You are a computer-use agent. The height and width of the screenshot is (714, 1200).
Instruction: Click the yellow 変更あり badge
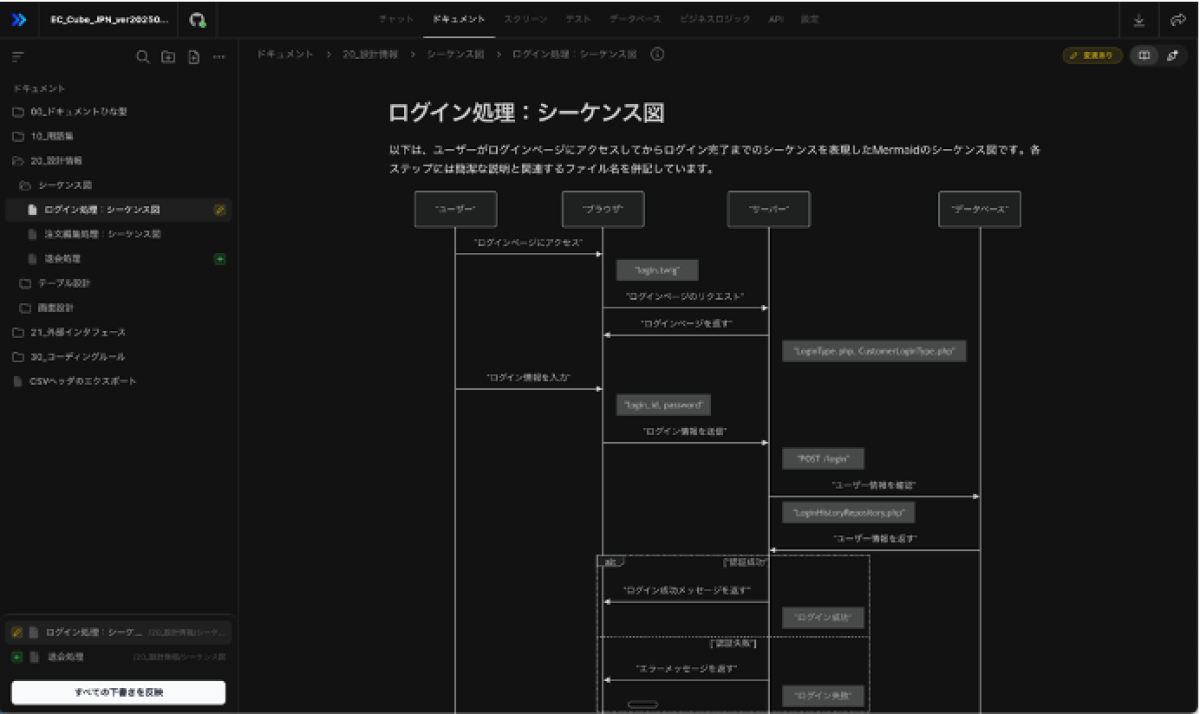click(x=1092, y=56)
